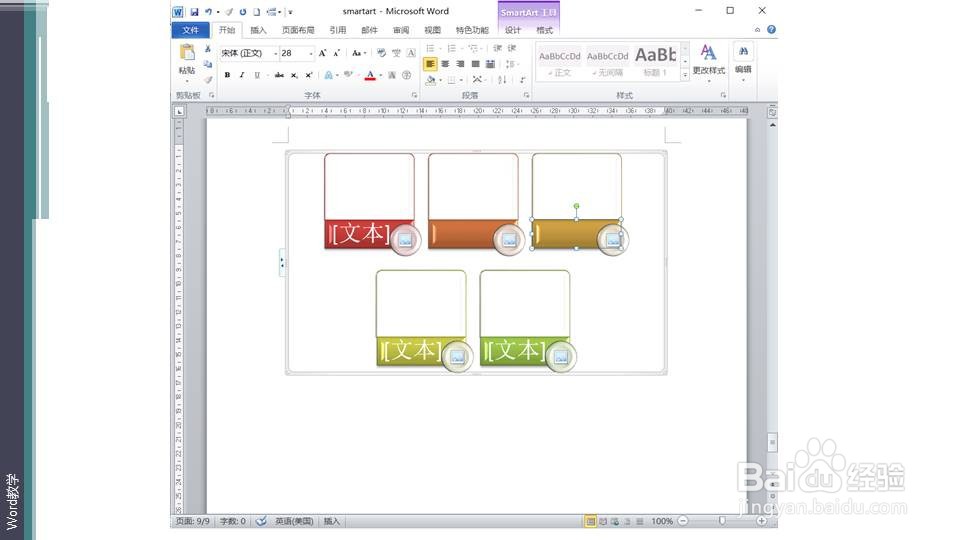960x540 pixels.
Task: Apply subscript formatting
Action: [x=294, y=75]
